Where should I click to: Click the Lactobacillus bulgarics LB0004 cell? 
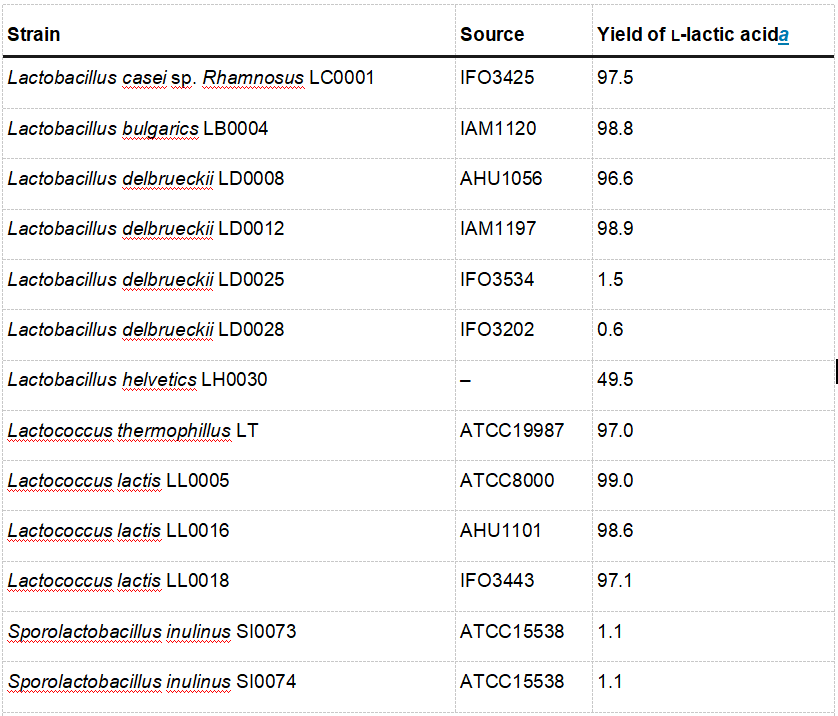point(138,129)
